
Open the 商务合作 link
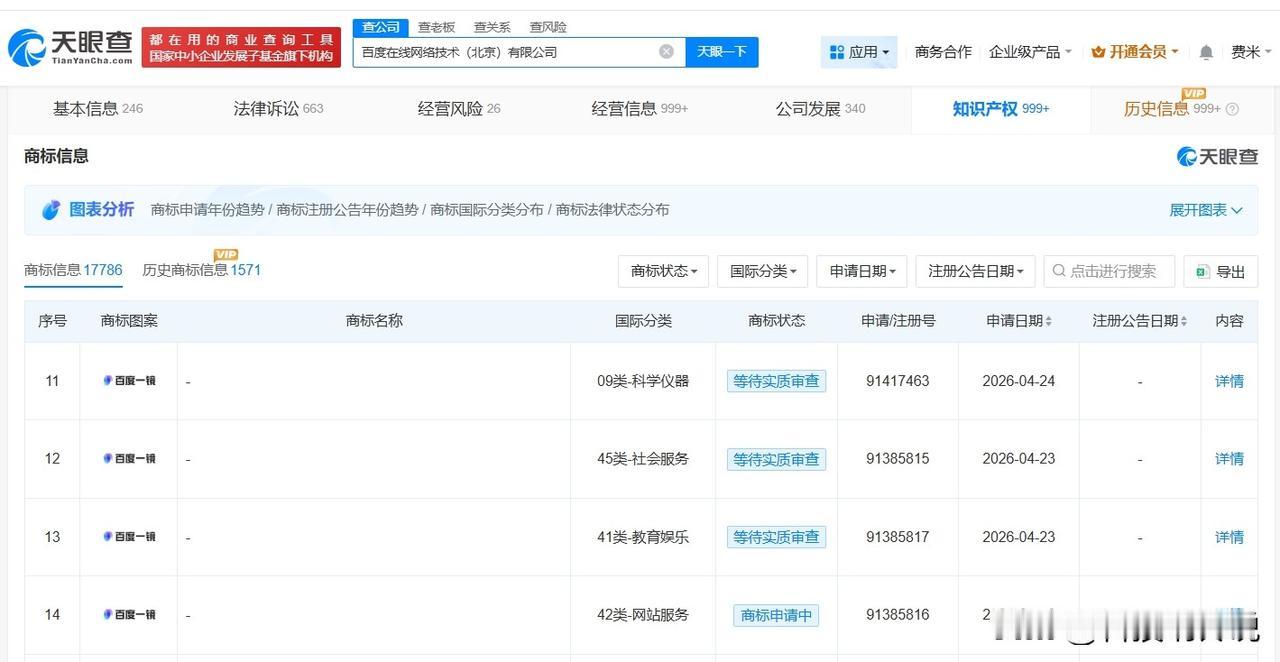(x=943, y=52)
